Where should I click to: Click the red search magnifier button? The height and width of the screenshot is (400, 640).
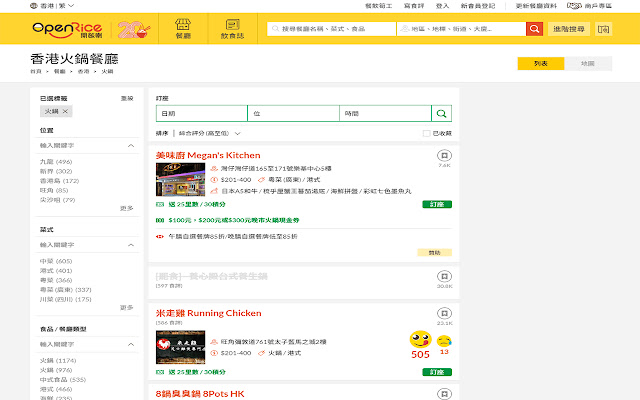[x=534, y=29]
